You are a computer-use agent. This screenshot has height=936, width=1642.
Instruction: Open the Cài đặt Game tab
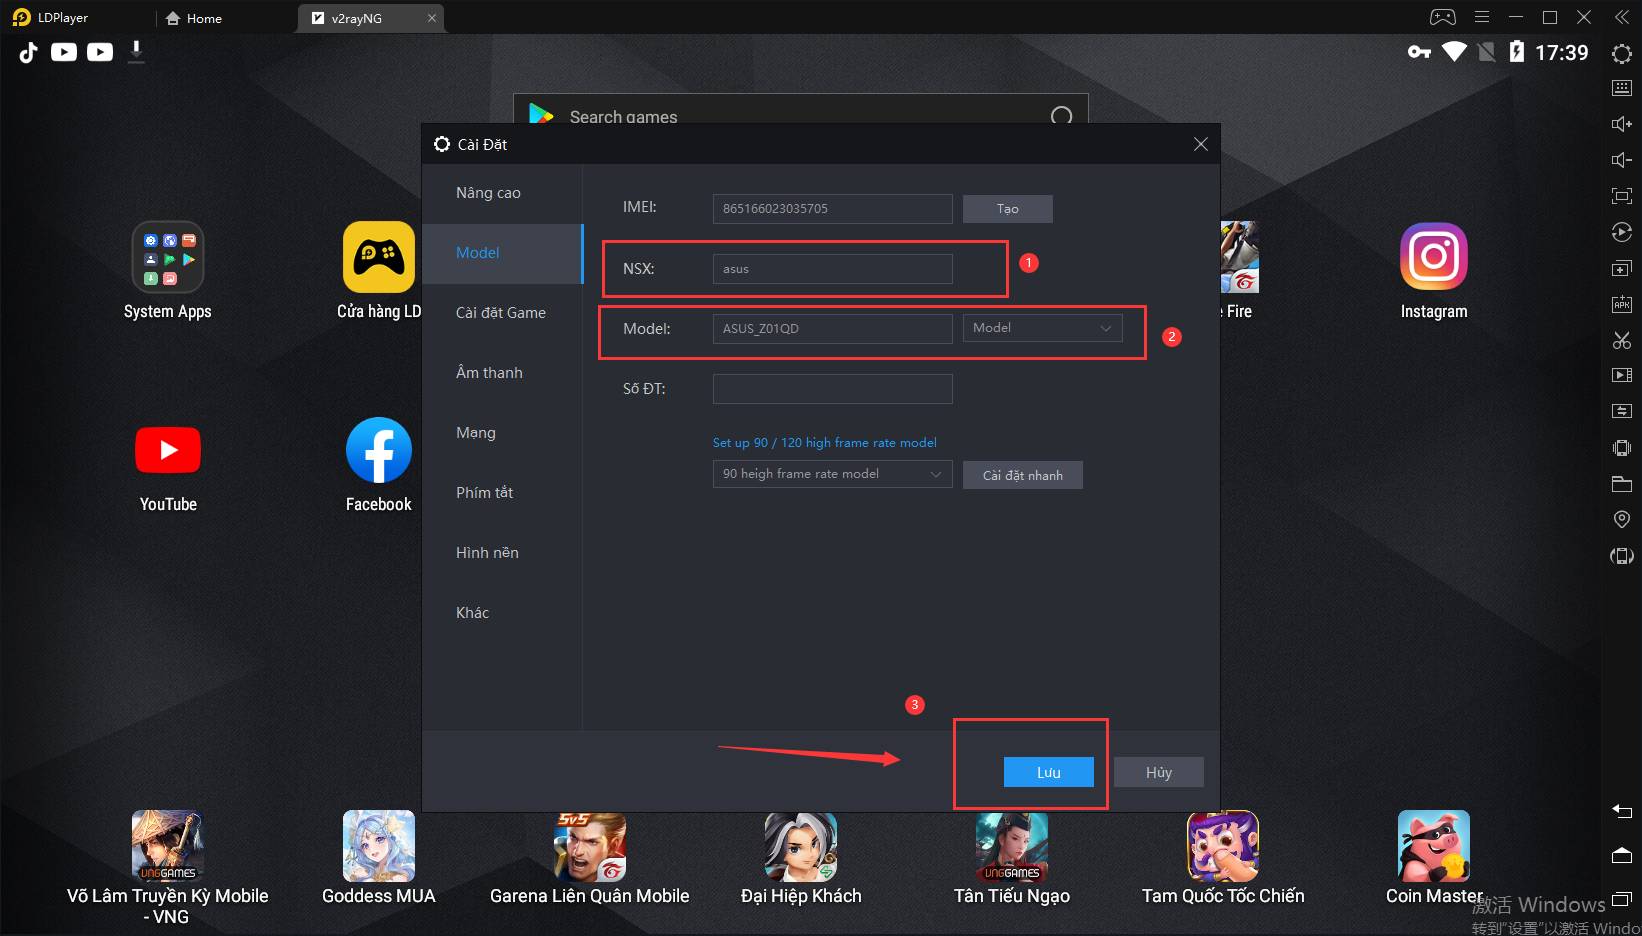502,313
